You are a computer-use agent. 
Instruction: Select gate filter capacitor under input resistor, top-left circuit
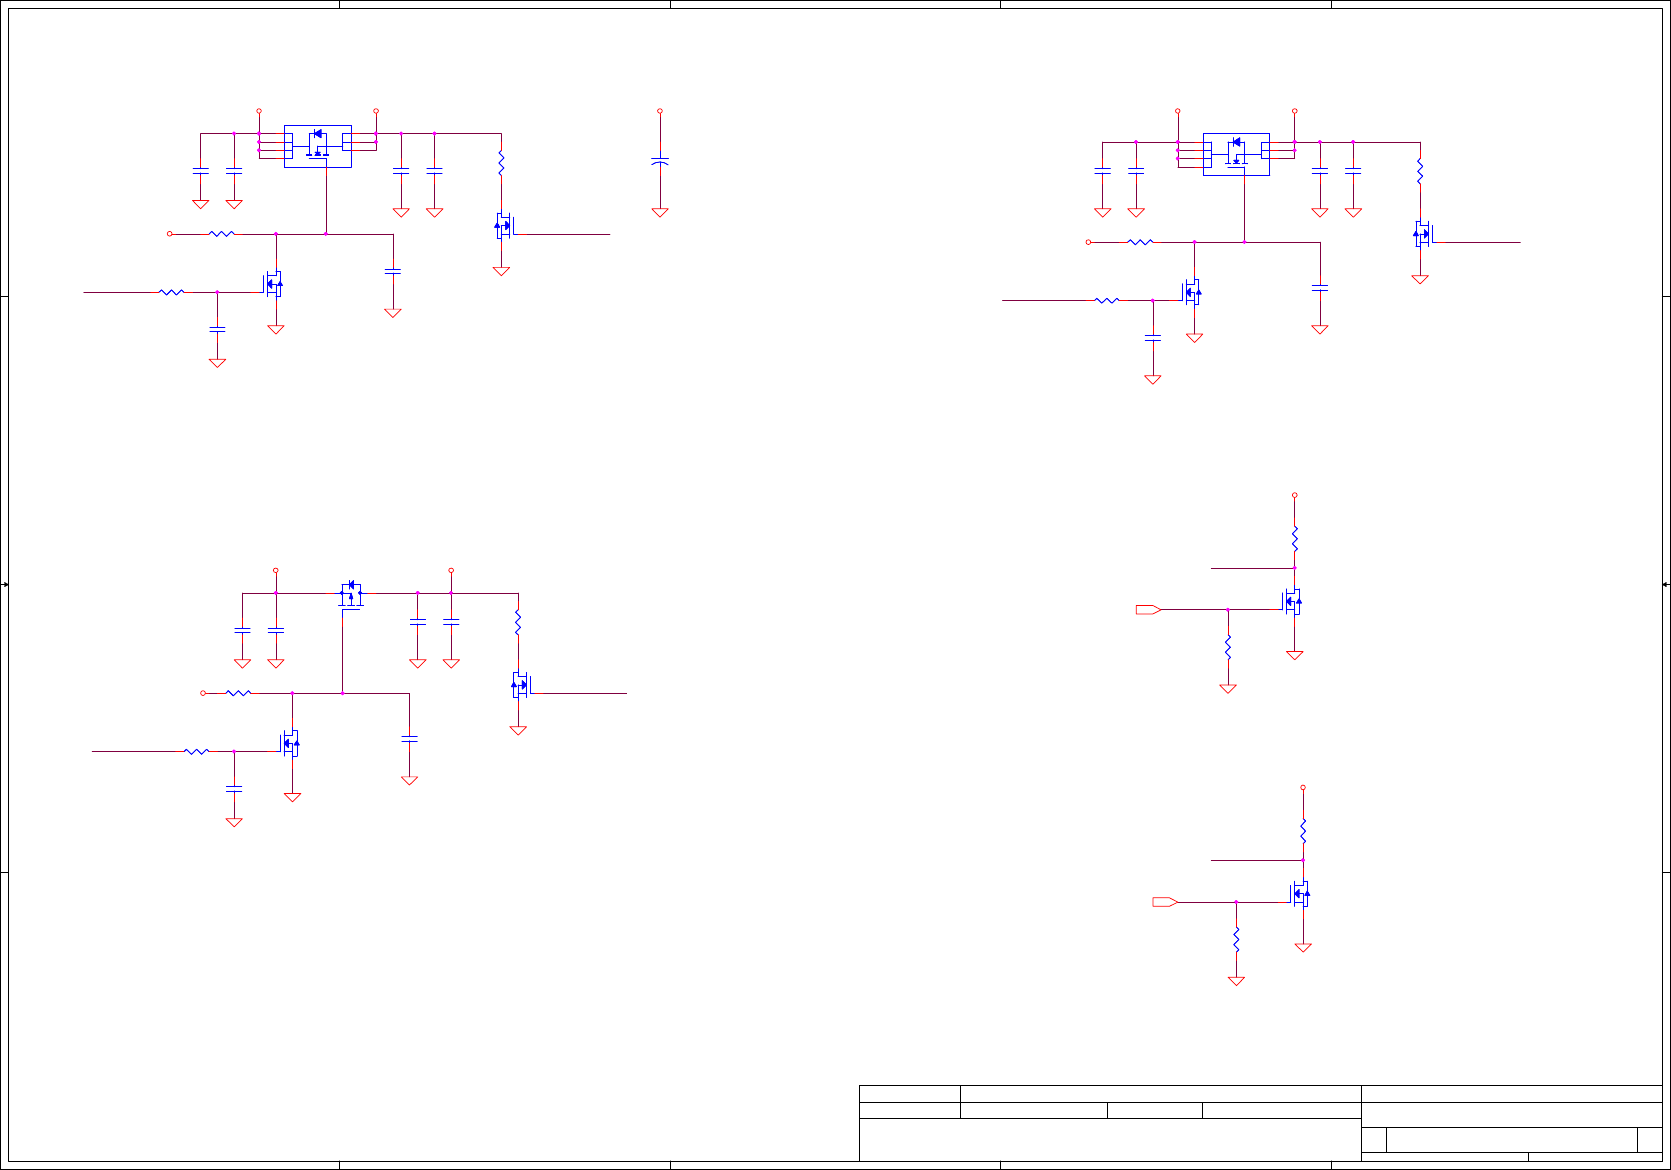217,329
